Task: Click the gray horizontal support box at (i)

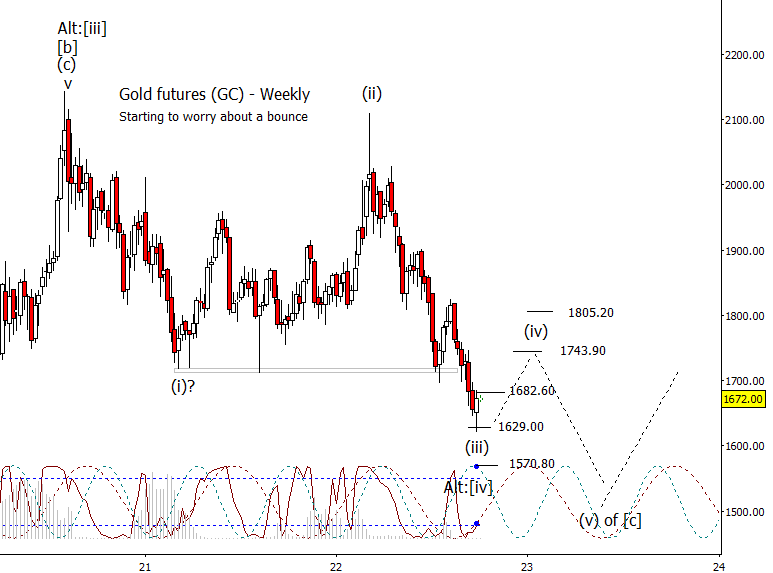Action: 316,370
